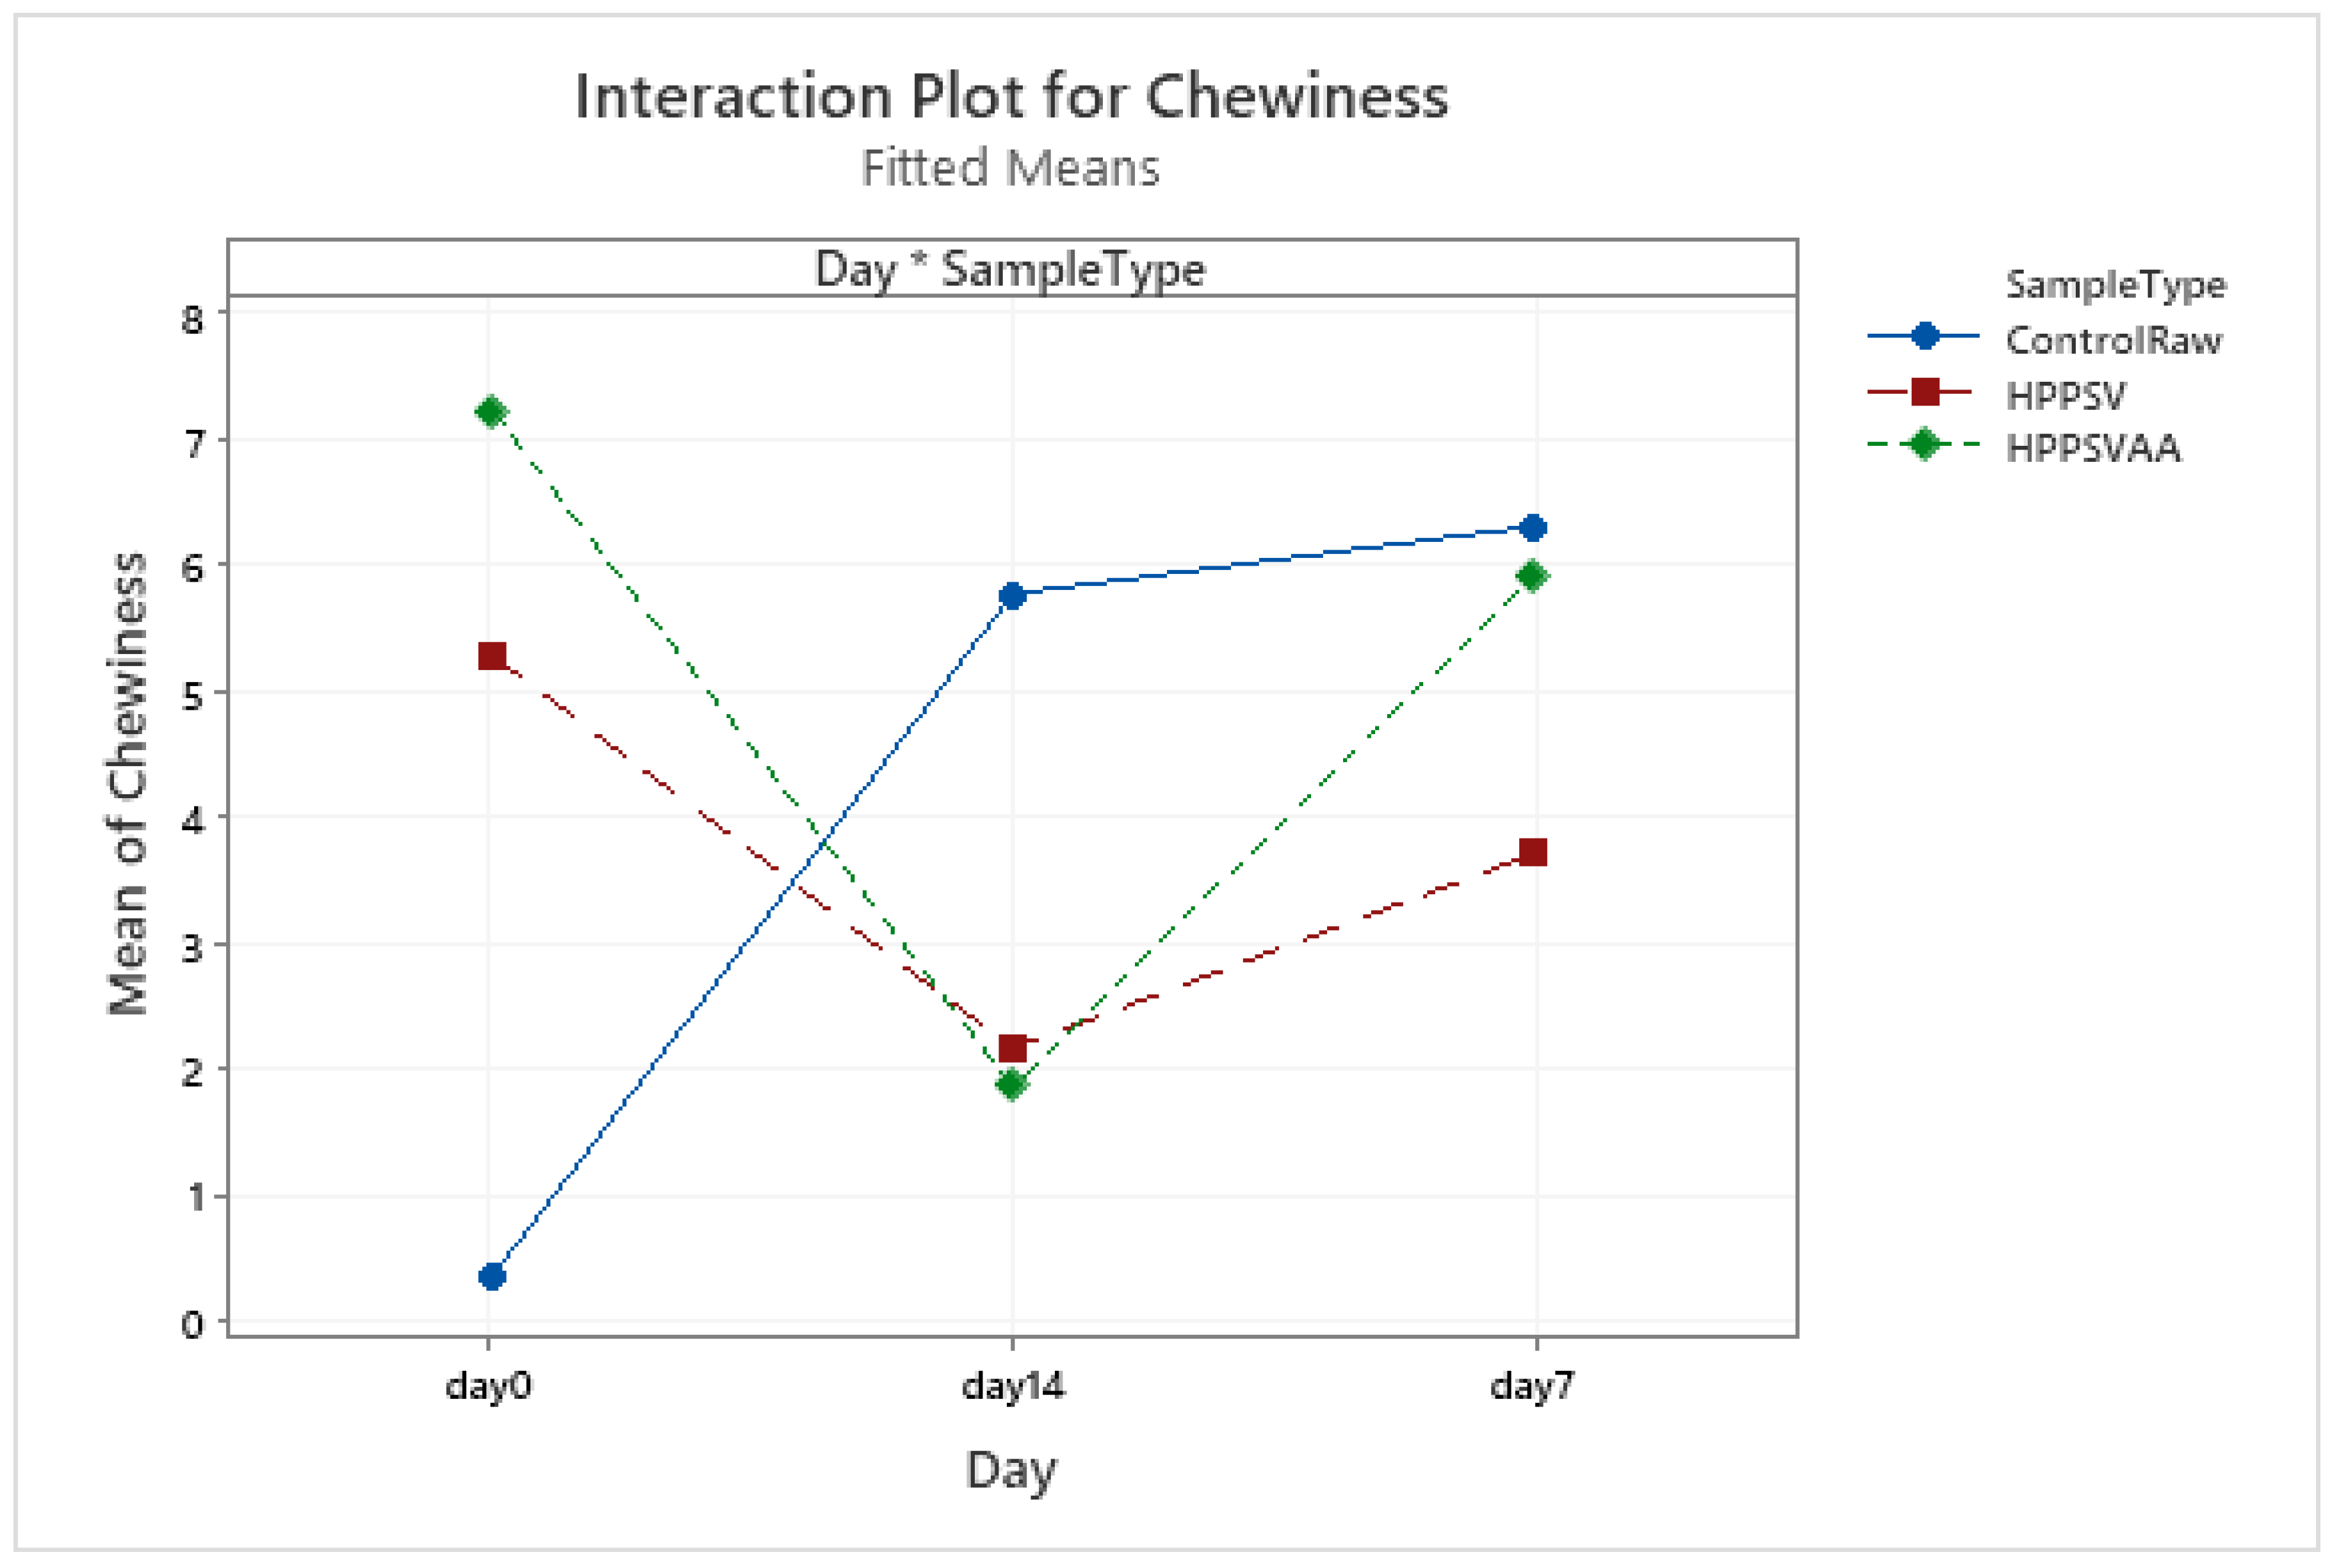Click the green HPPSVAA diamond at day7

pos(1532,576)
